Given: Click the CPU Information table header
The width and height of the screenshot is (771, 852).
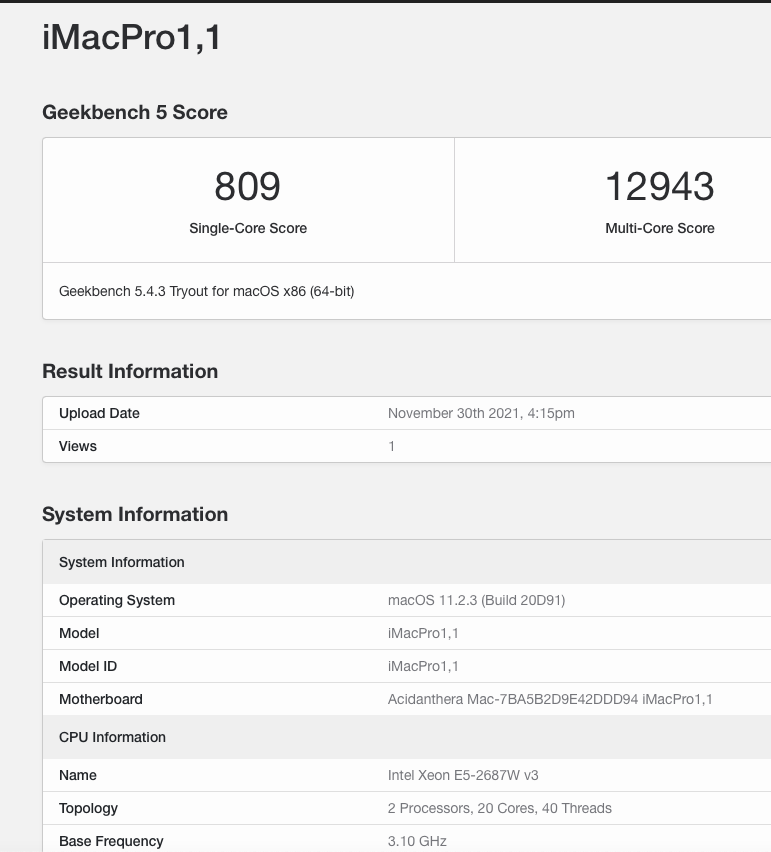Looking at the screenshot, I should (x=406, y=737).
